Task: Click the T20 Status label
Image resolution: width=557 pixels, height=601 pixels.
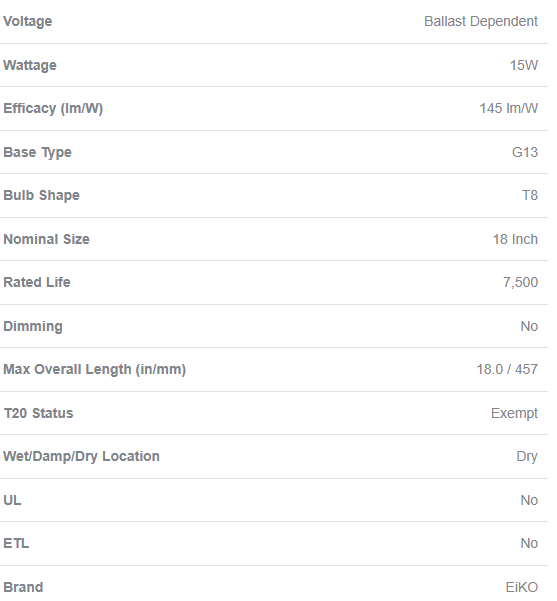Action: (38, 414)
